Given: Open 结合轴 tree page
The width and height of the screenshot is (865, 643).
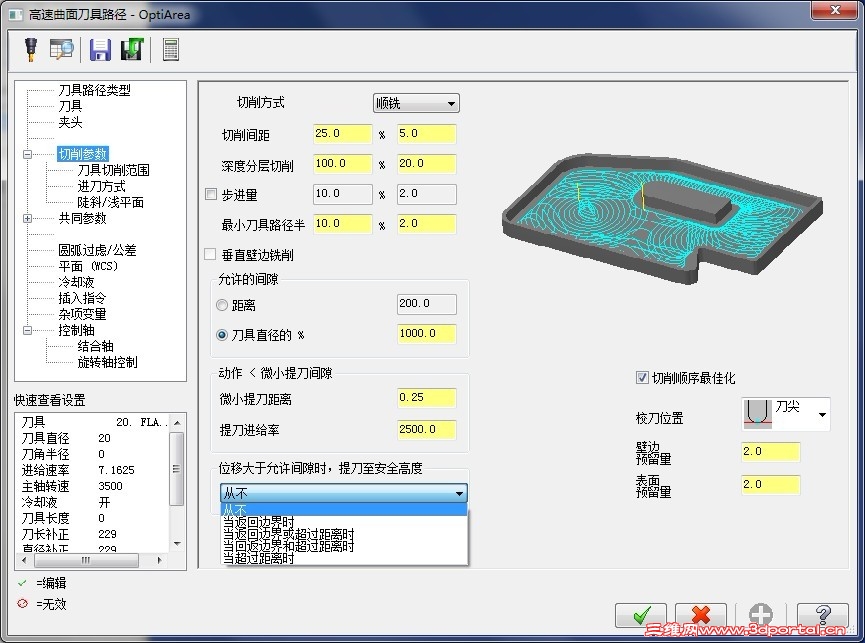Looking at the screenshot, I should 95,346.
